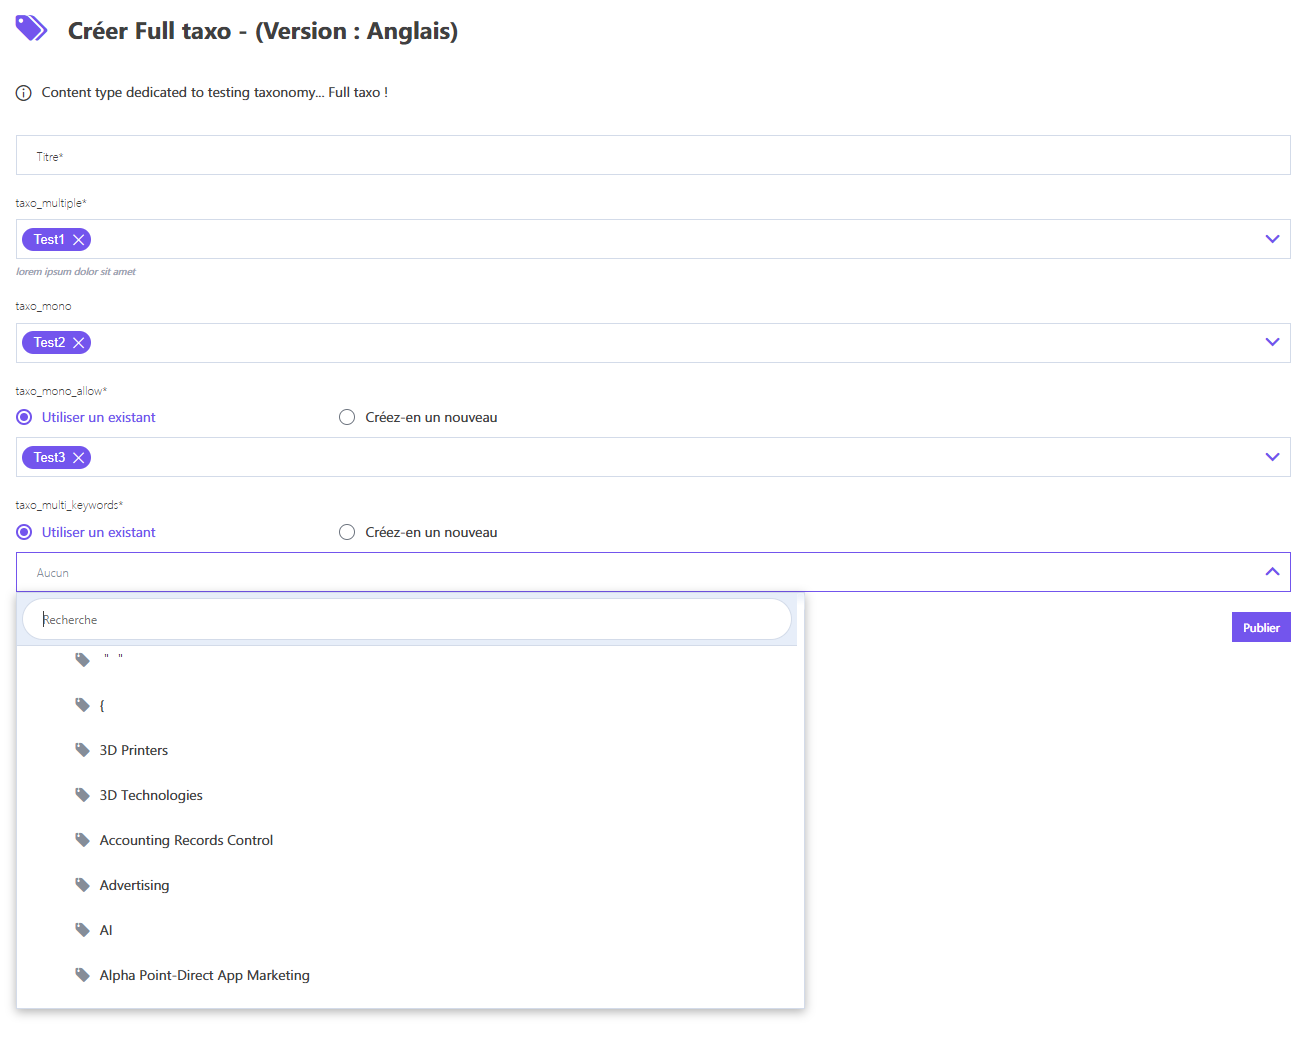The height and width of the screenshot is (1041, 1305).
Task: Click tag icon next to 3D Technologies
Action: (83, 795)
